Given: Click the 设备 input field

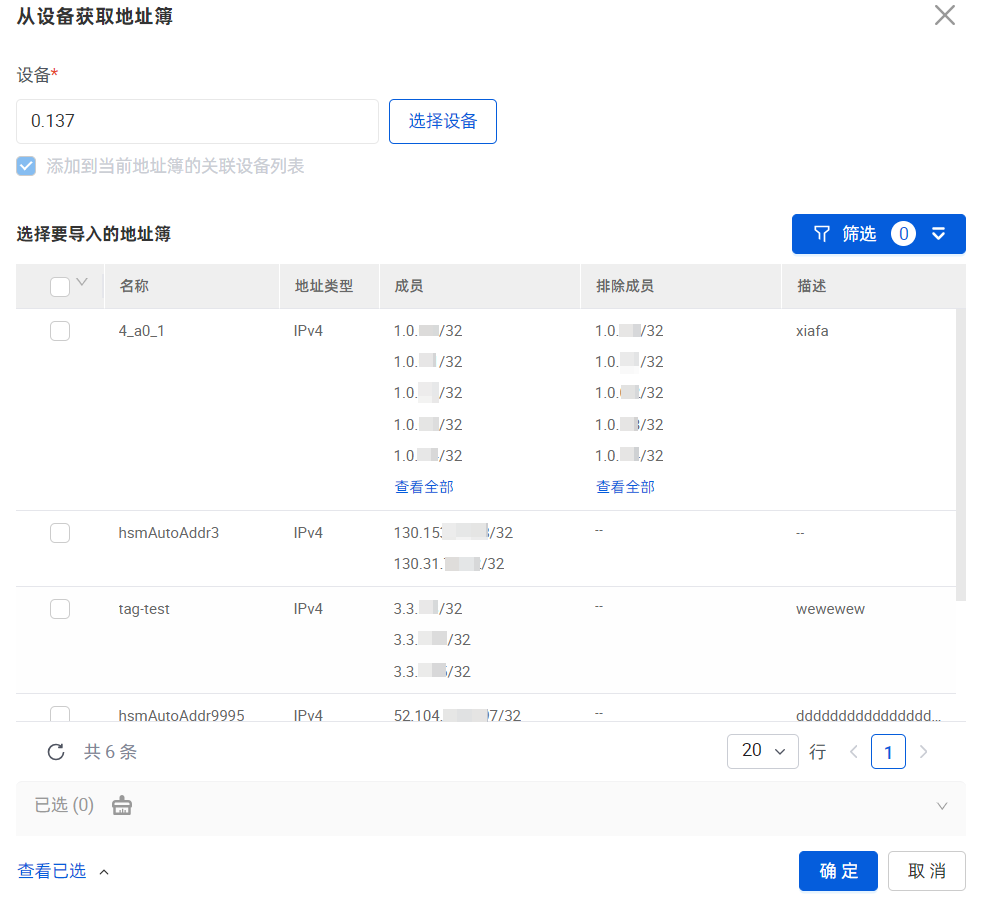Looking at the screenshot, I should coord(197,121).
